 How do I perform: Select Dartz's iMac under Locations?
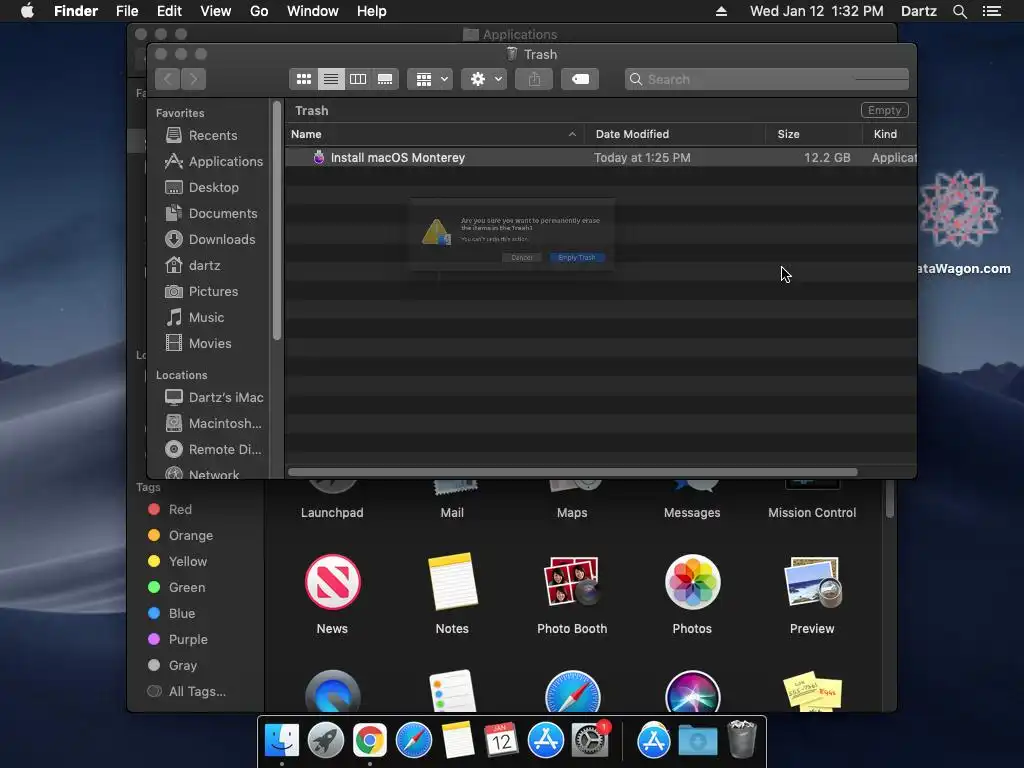point(214,397)
